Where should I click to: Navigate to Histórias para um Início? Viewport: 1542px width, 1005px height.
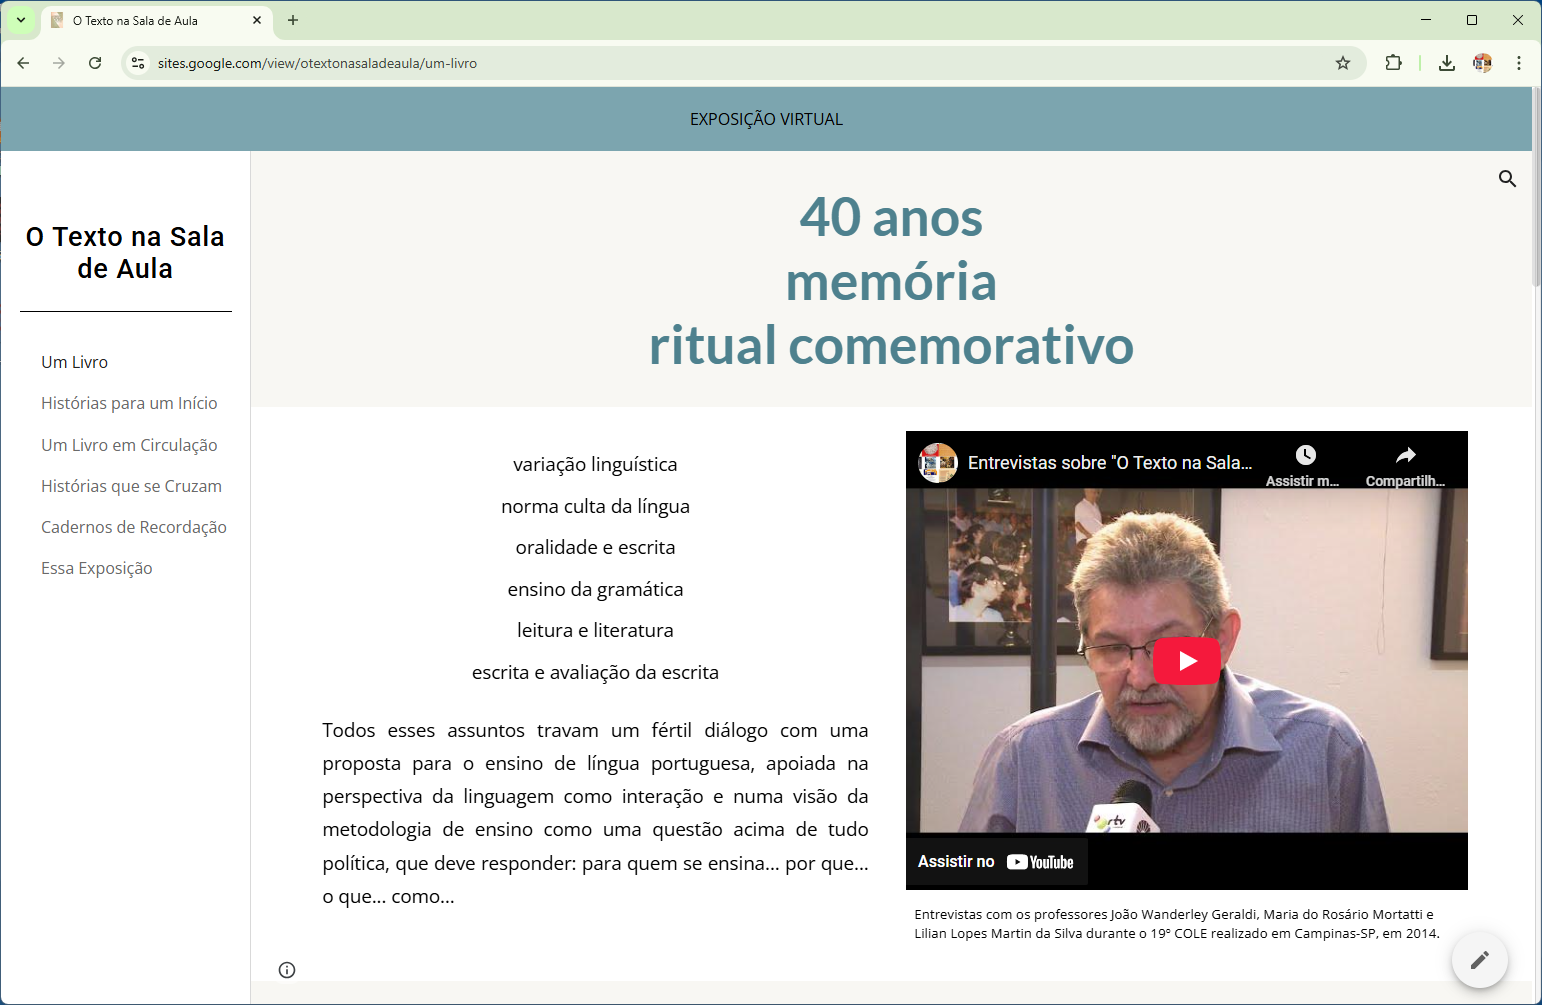click(x=129, y=403)
